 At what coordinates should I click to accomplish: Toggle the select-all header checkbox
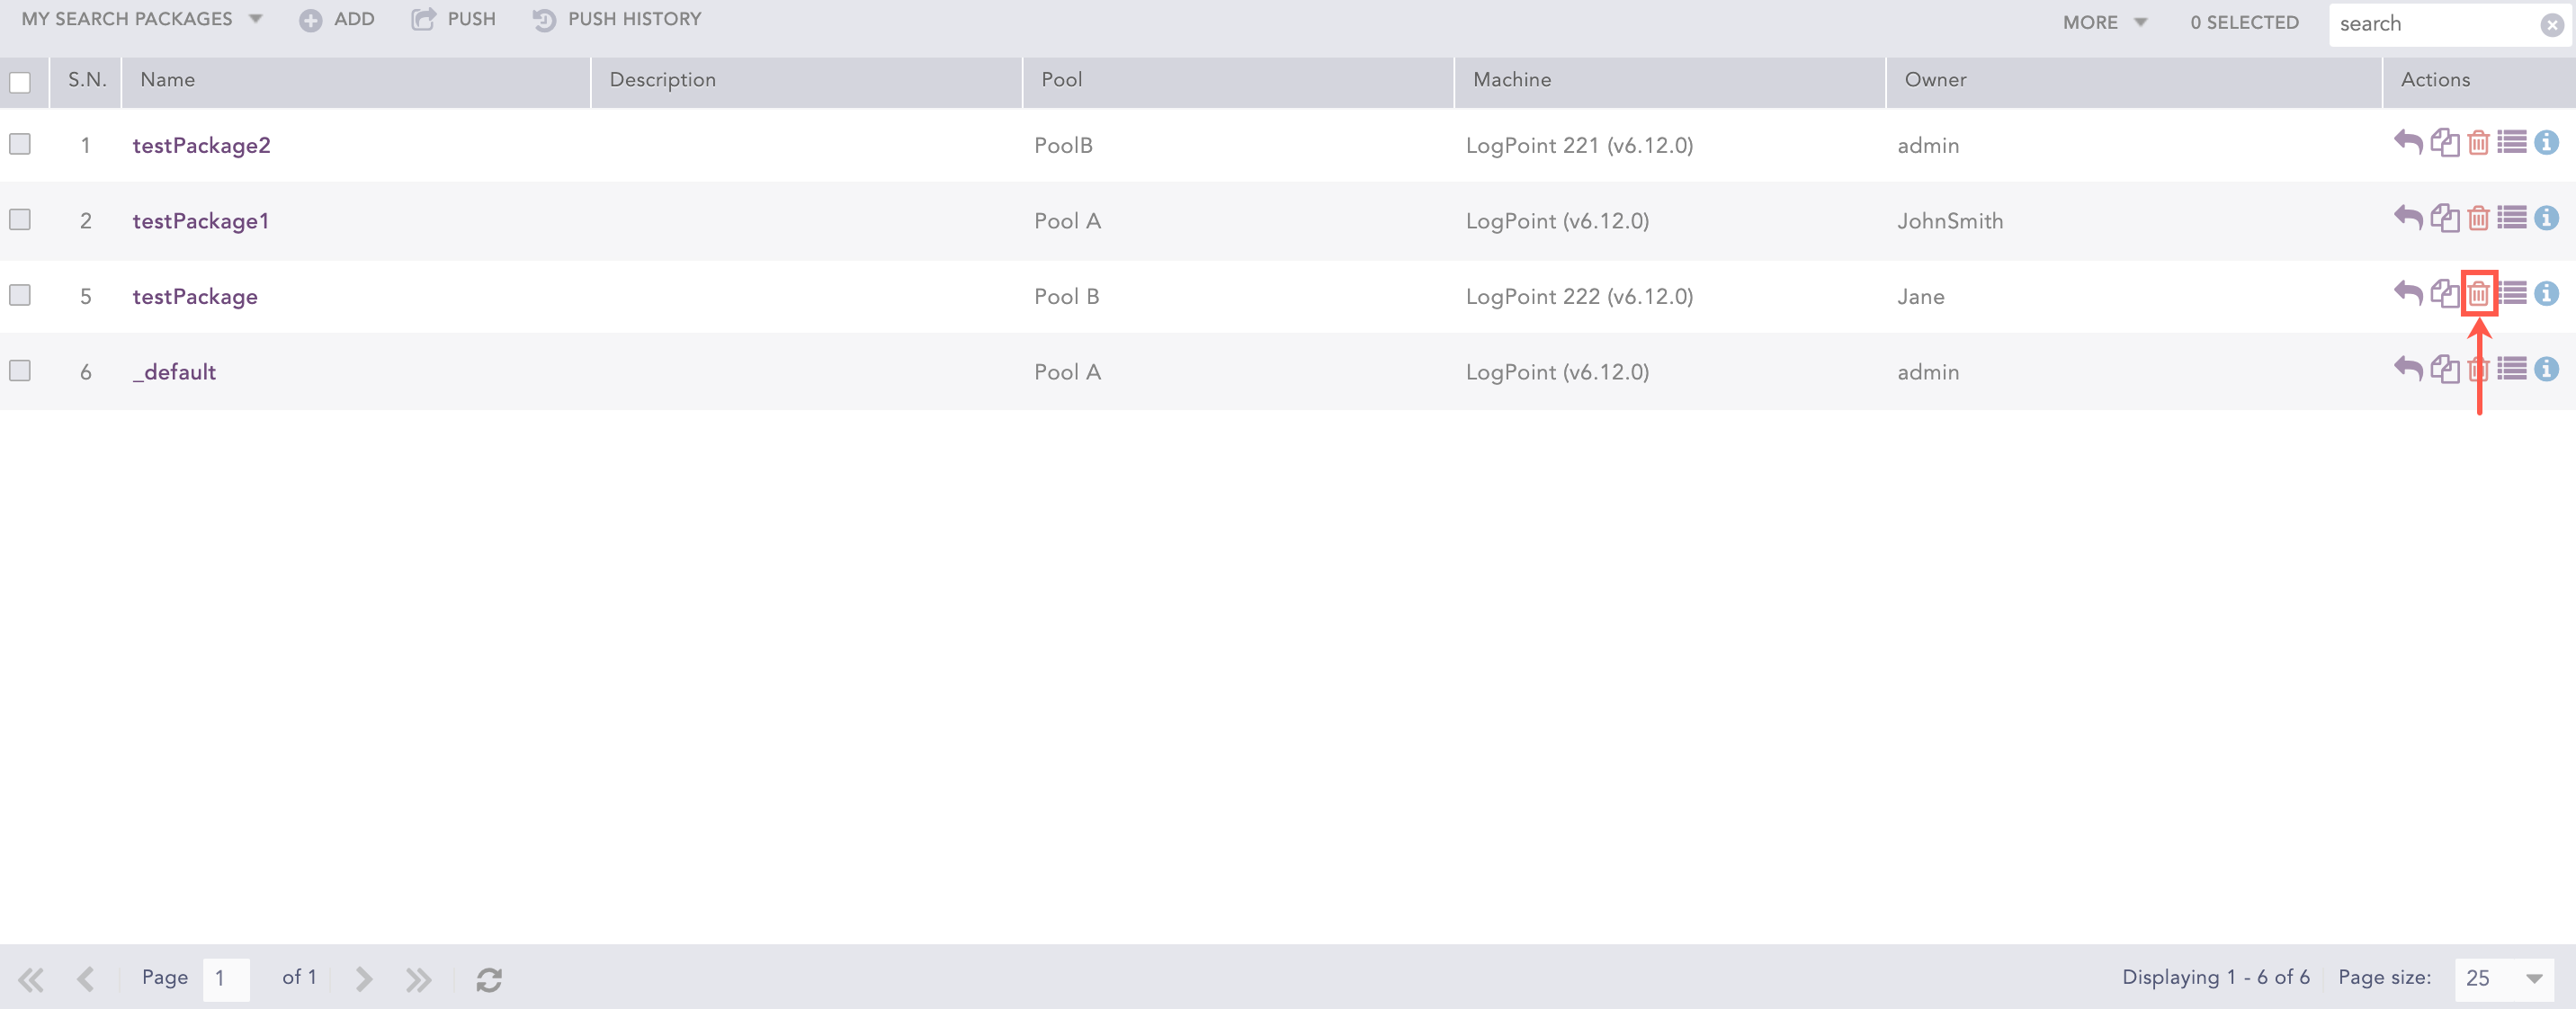pos(20,82)
